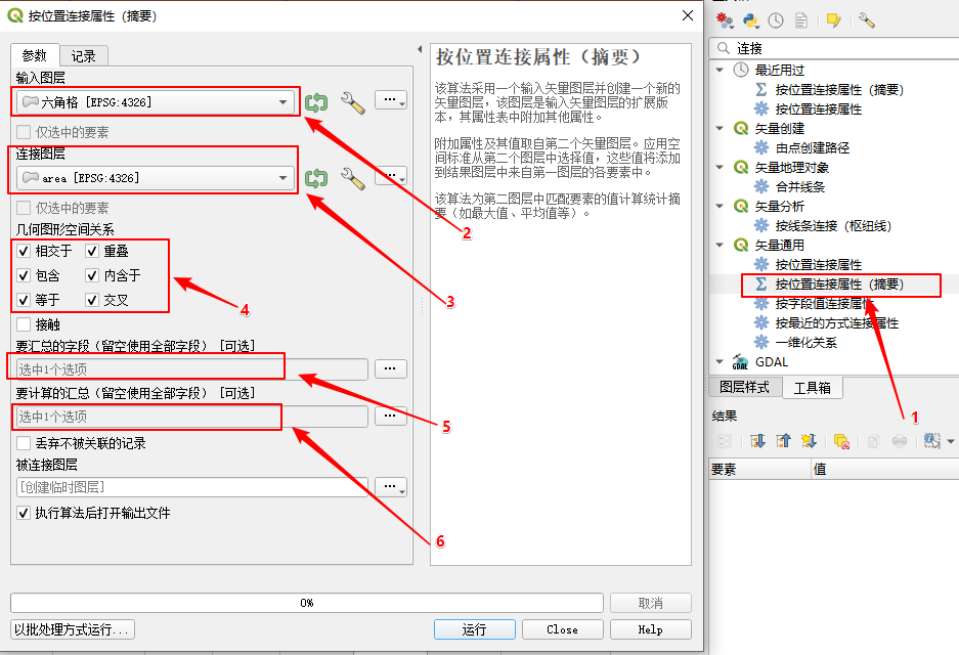
Task: Click the 连接 search field in toolbox
Action: [x=840, y=48]
